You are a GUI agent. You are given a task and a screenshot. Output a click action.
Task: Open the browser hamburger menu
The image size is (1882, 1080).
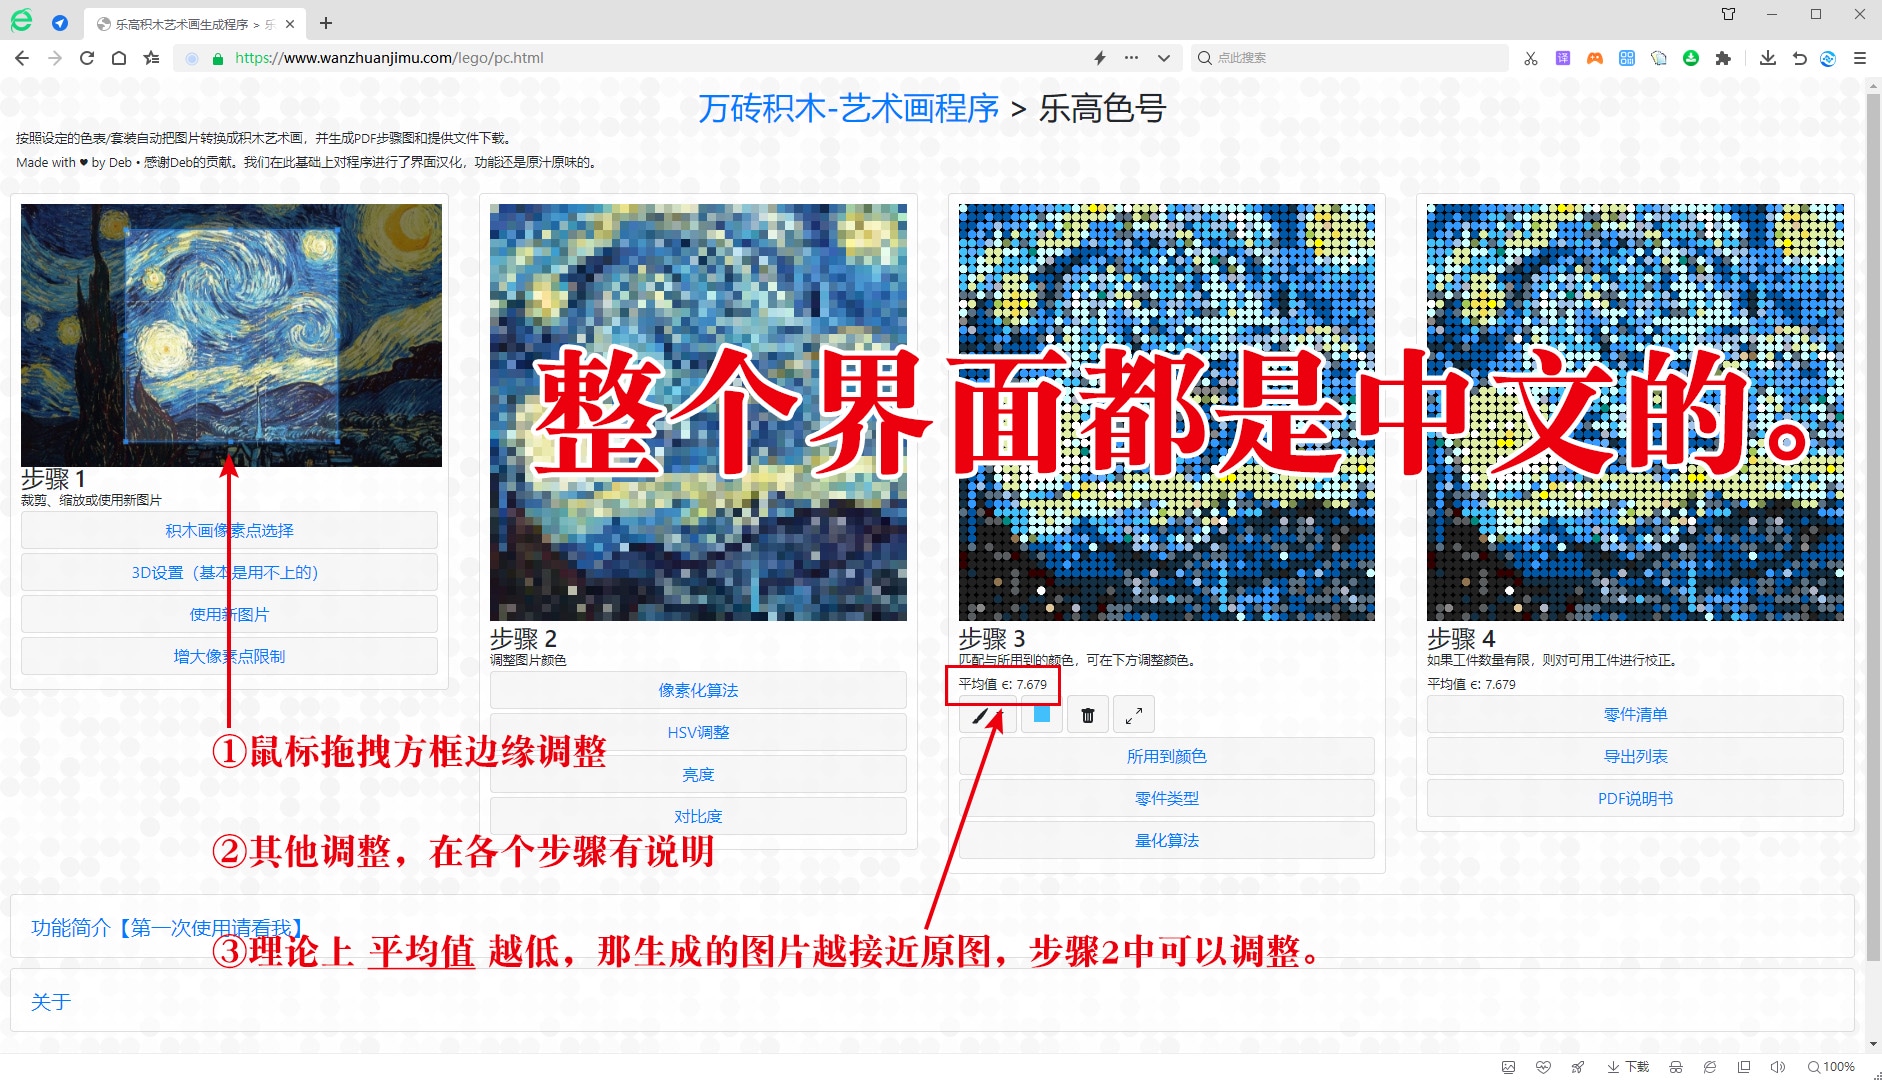point(1860,58)
